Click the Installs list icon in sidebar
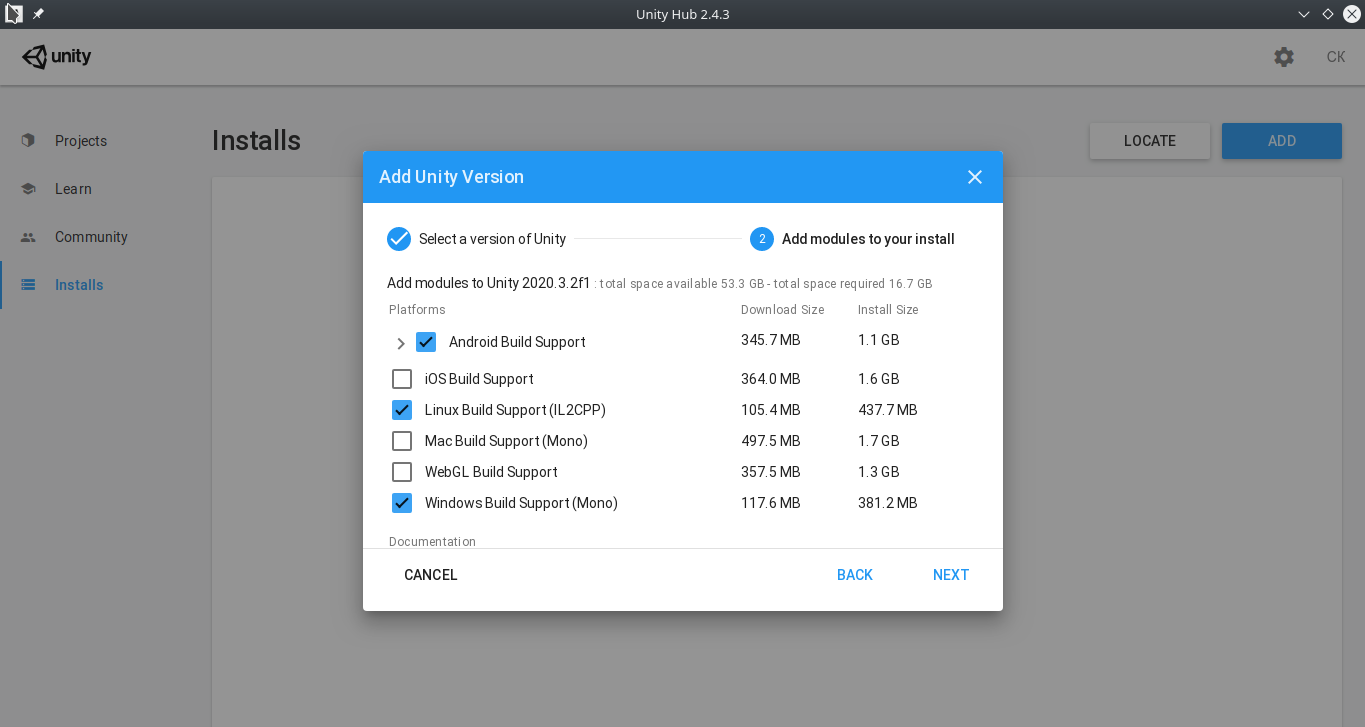Viewport: 1365px width, 727px height. pos(28,285)
